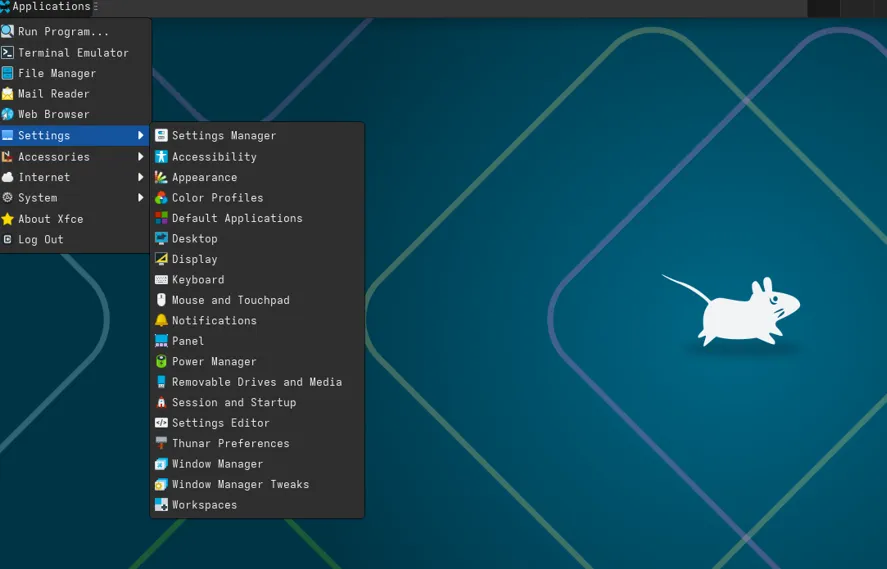Open Default Applications entry
Image resolution: width=887 pixels, height=569 pixels.
pos(257,218)
